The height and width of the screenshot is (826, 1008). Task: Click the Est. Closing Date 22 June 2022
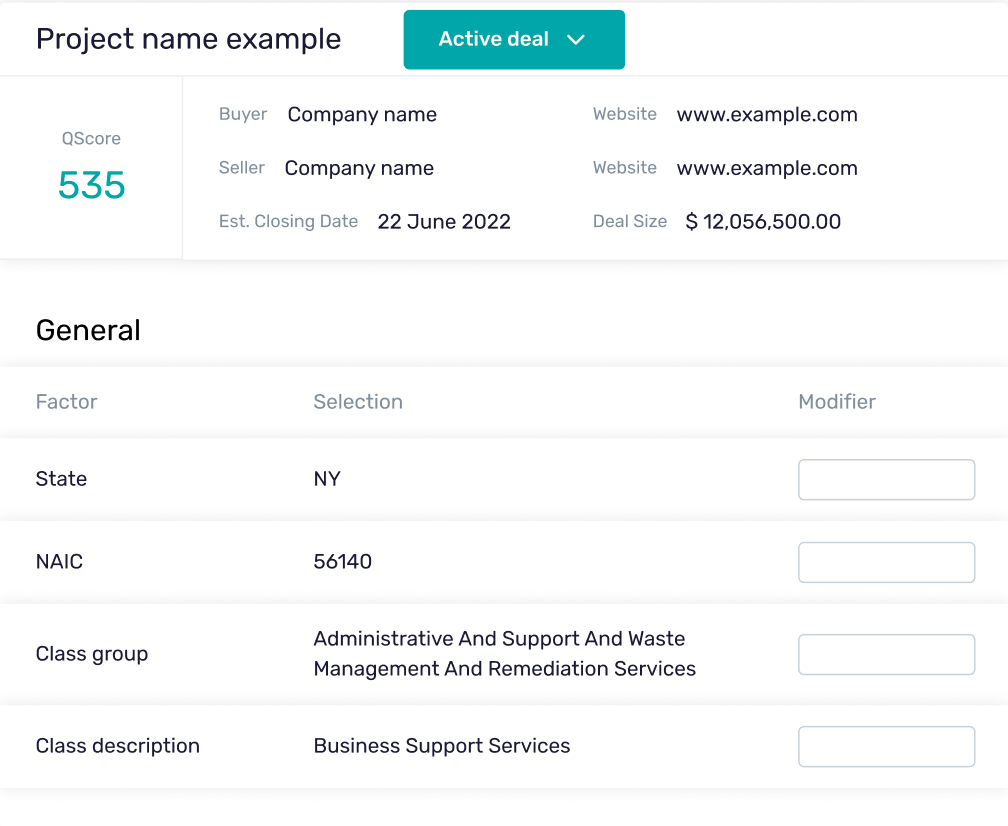[x=444, y=221]
